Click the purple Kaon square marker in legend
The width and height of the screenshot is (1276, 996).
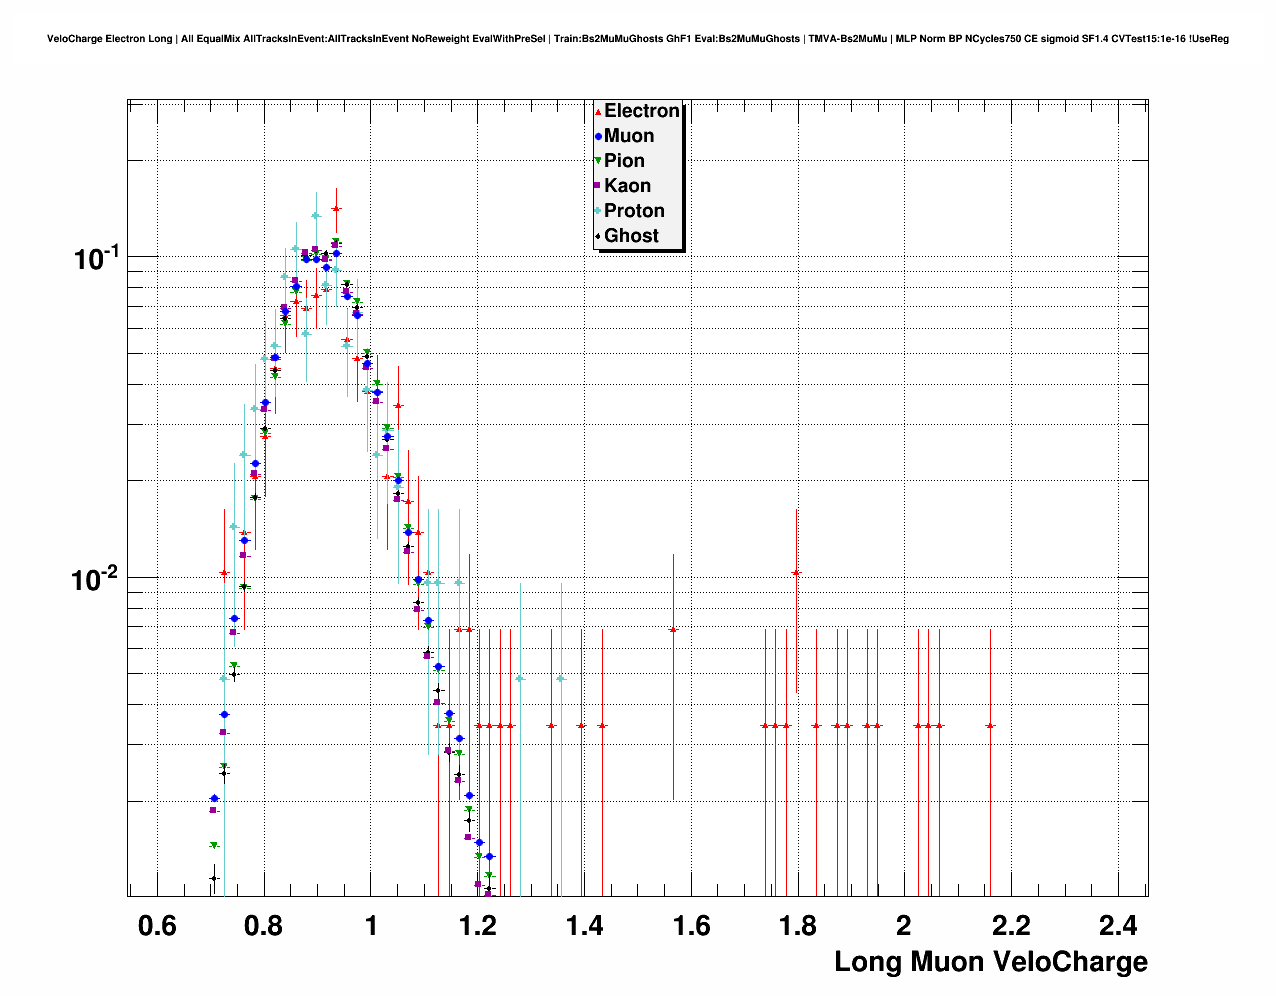598,186
